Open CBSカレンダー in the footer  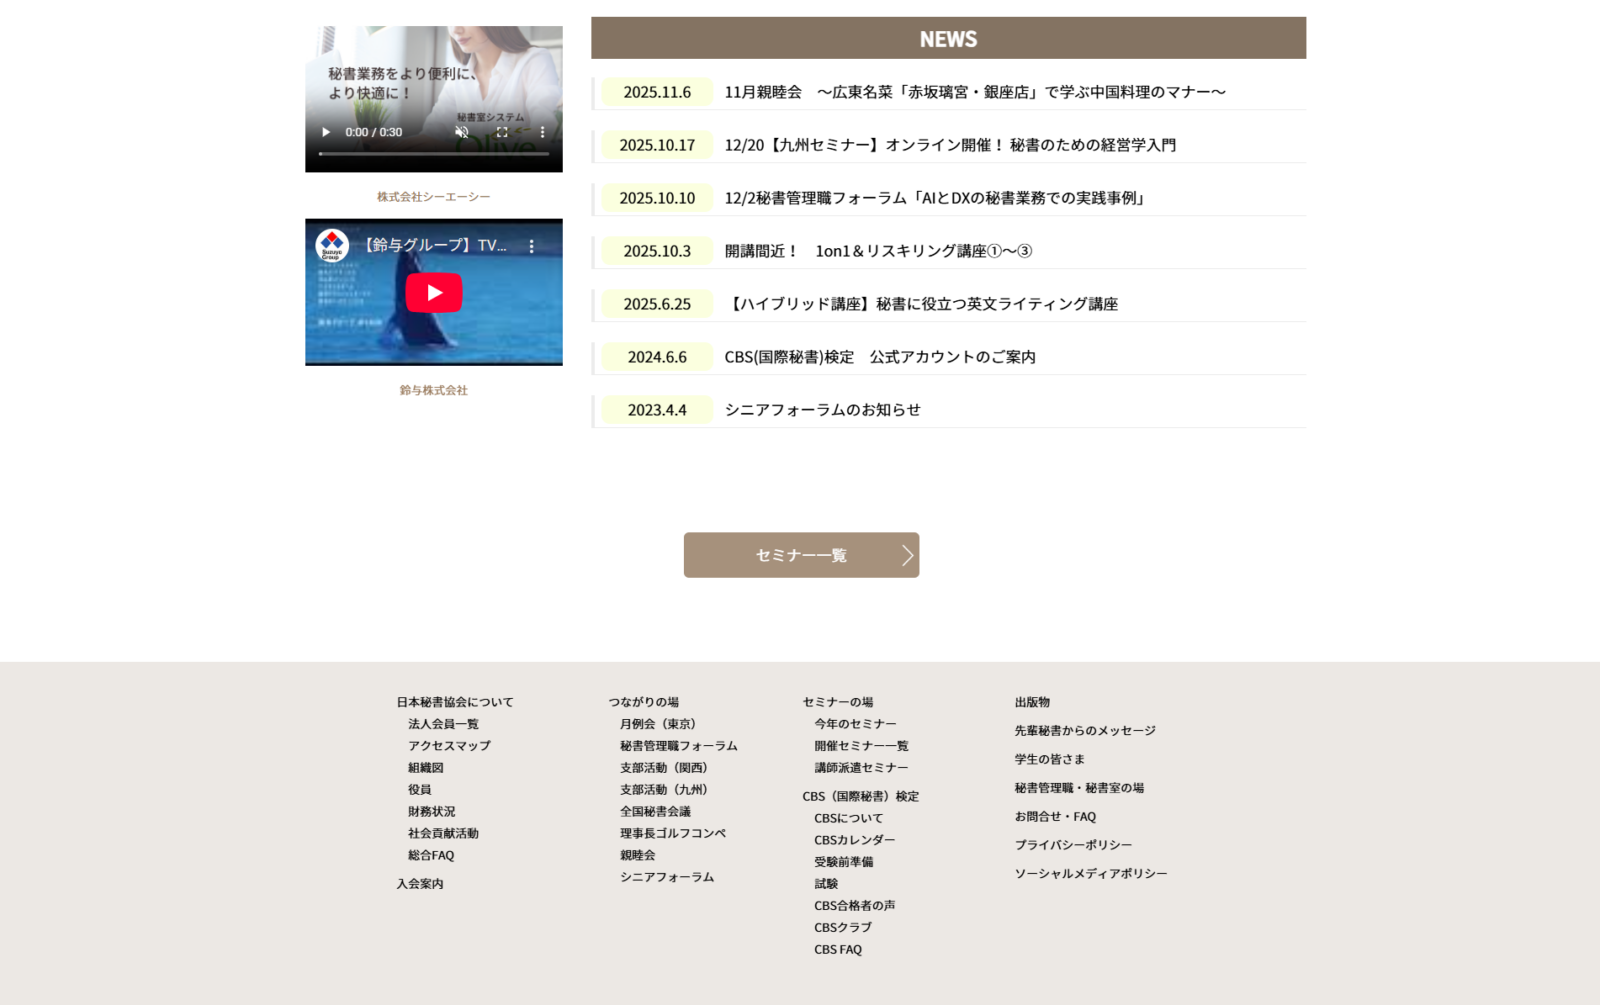point(854,840)
